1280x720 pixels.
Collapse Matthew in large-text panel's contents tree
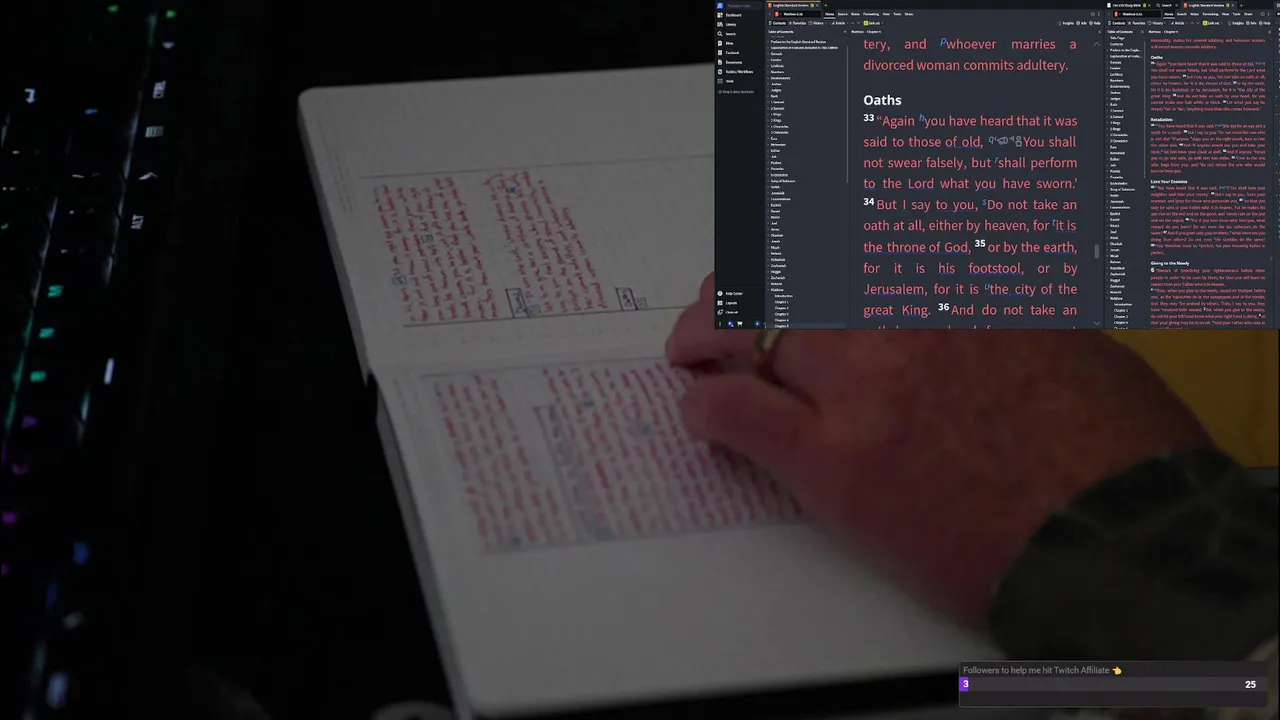(768, 290)
